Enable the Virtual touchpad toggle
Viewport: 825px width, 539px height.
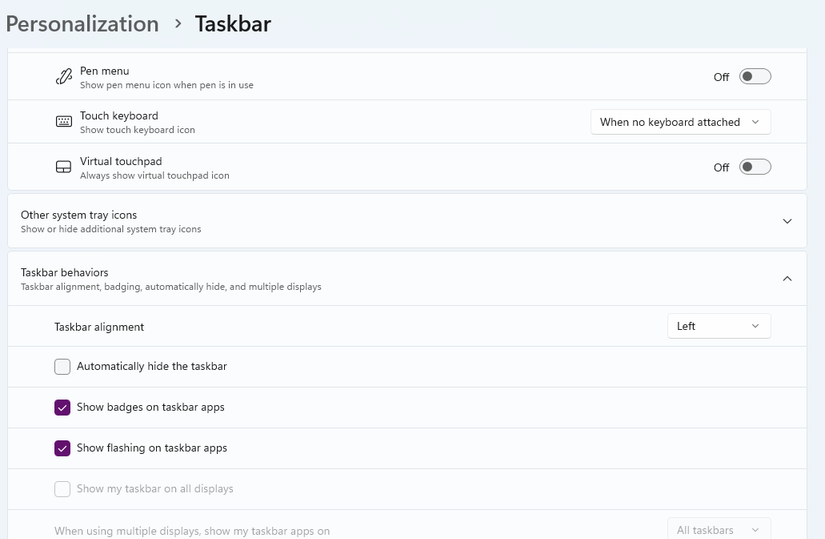coord(755,167)
